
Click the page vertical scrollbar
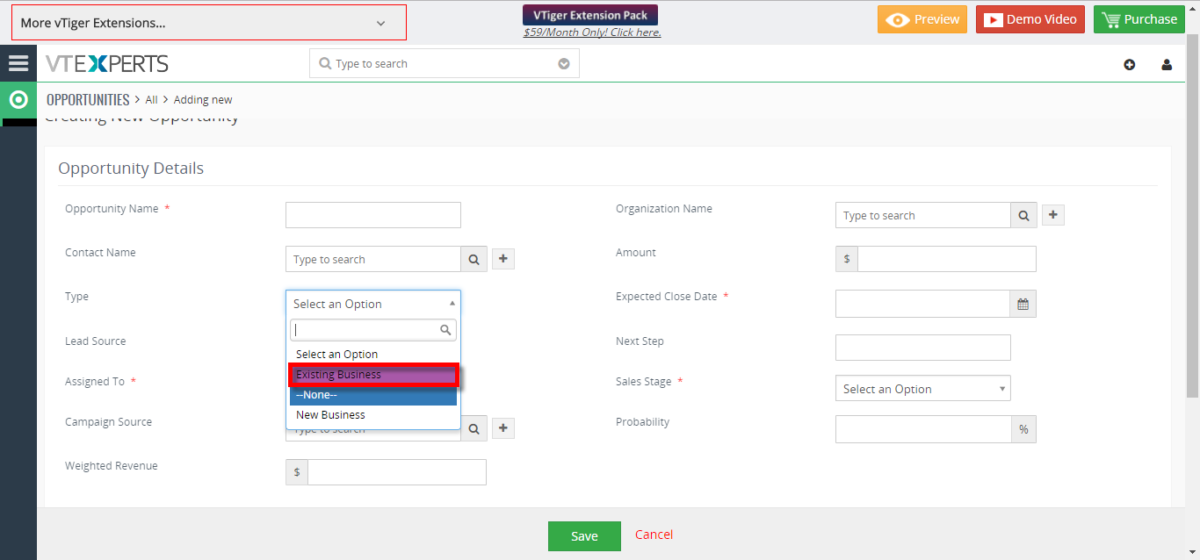[1192, 220]
